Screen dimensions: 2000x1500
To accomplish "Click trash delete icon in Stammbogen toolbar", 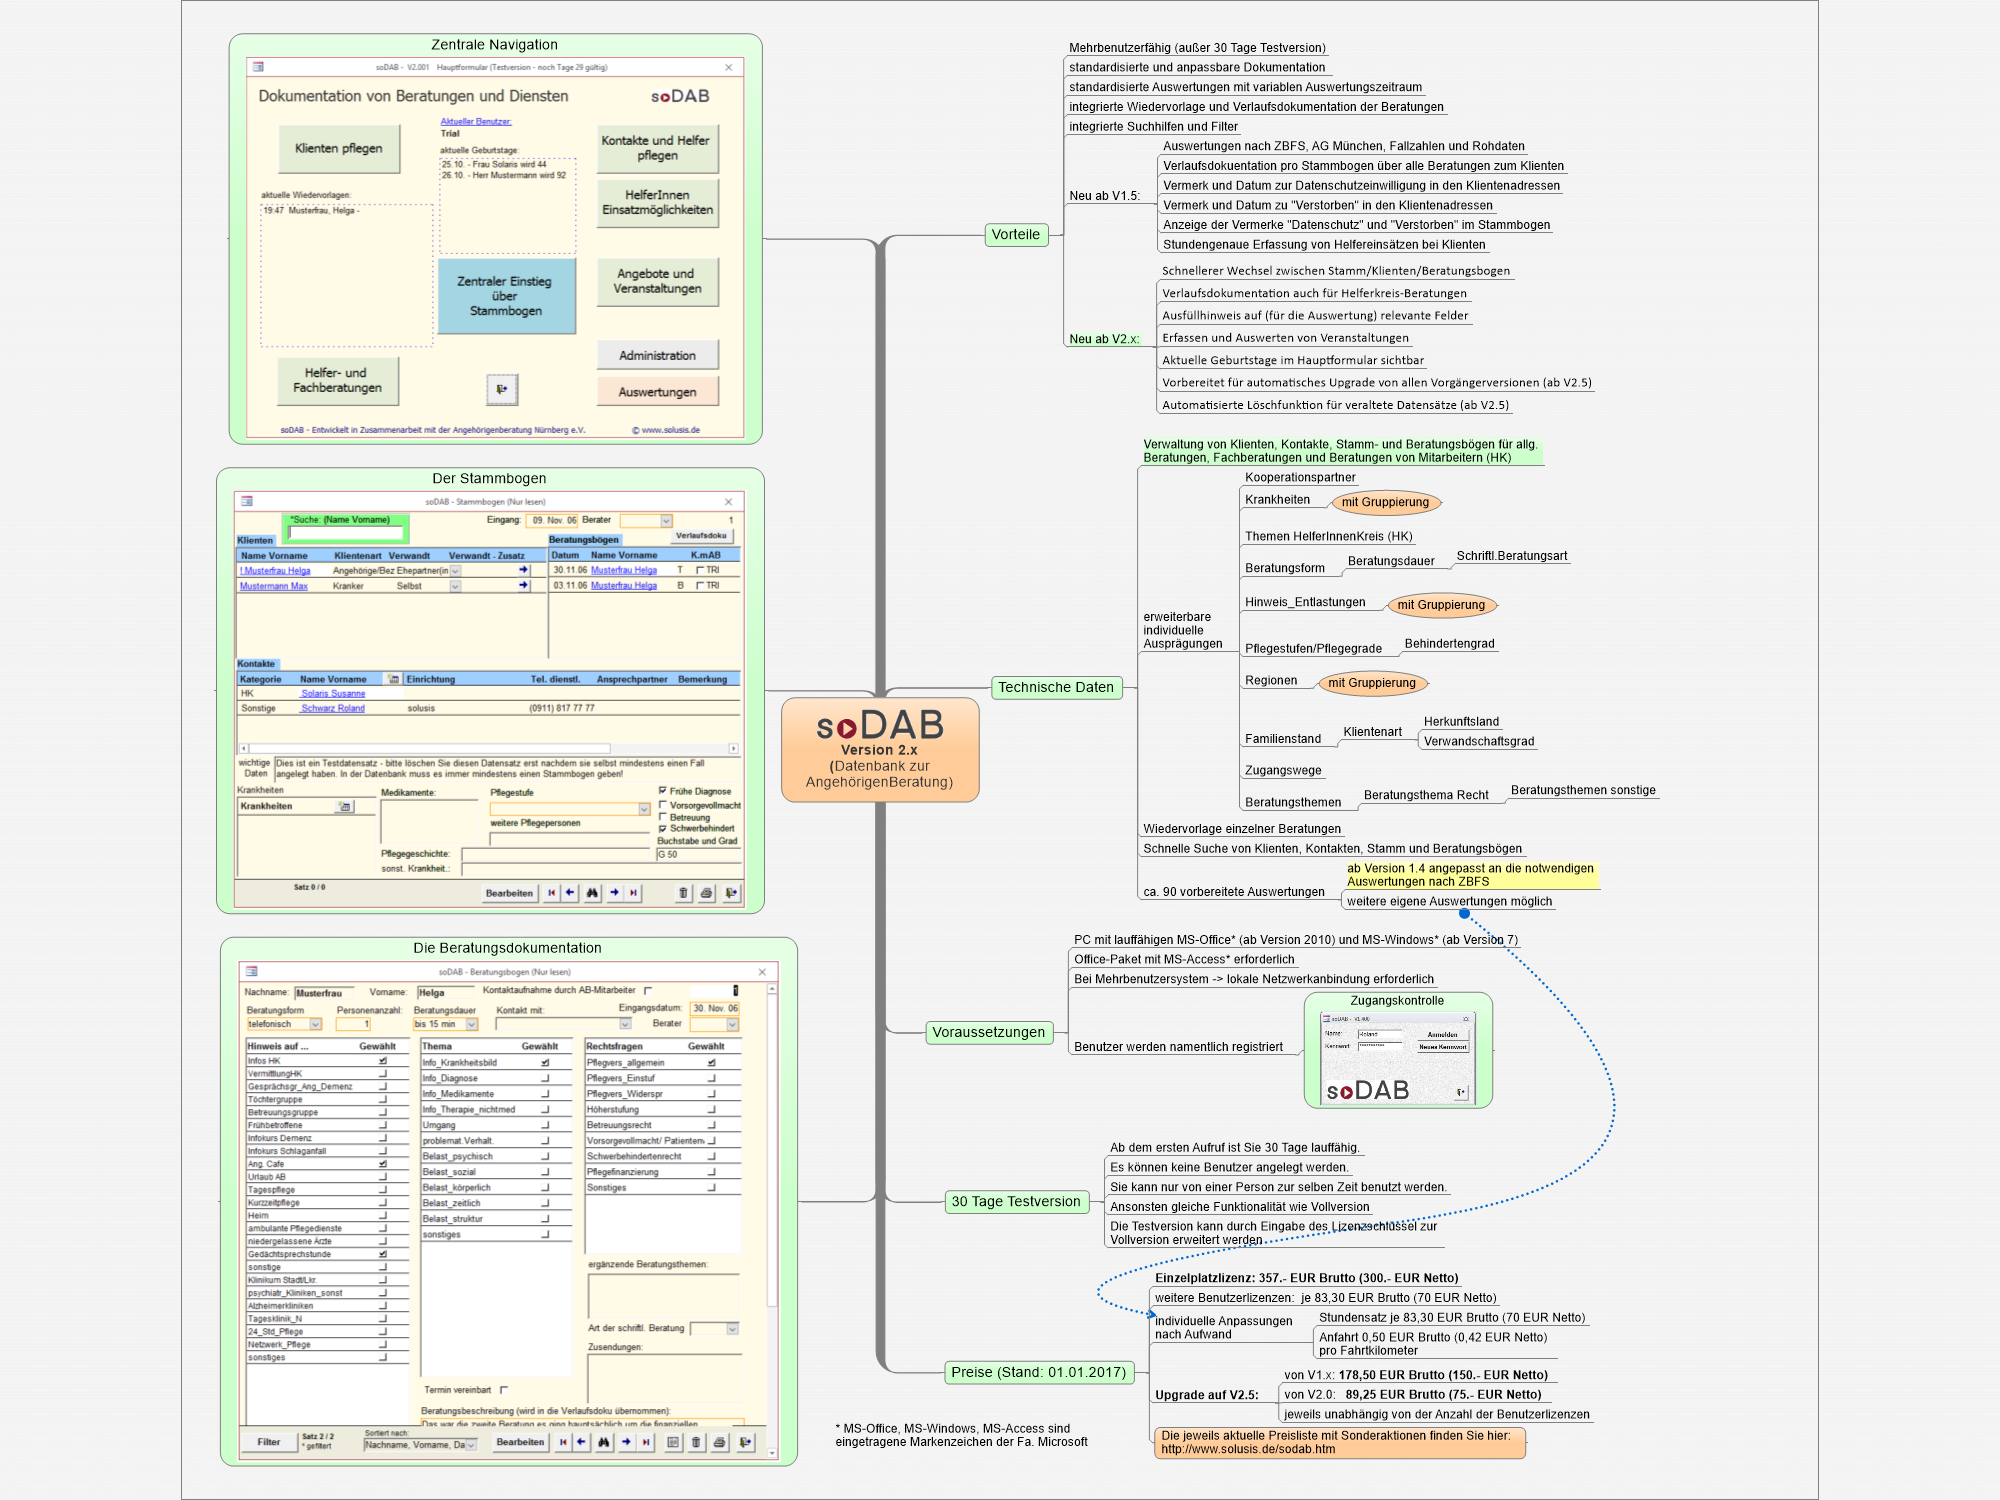I will pyautogui.click(x=684, y=893).
